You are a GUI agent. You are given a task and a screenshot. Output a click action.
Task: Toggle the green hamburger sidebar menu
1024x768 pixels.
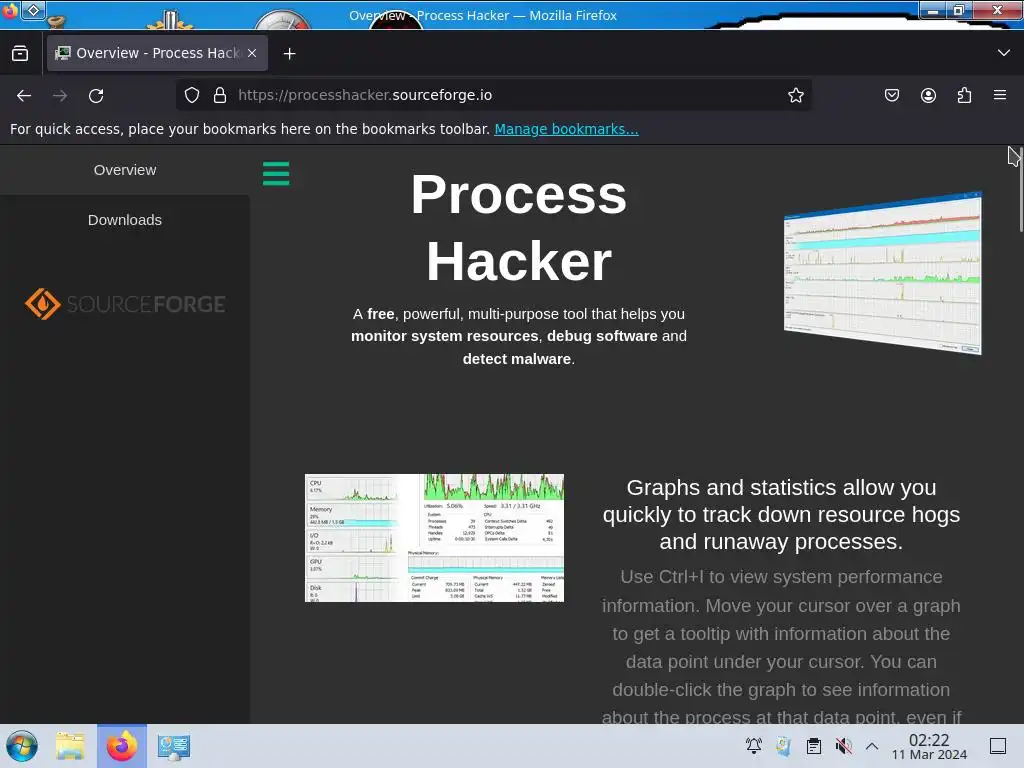pos(276,174)
